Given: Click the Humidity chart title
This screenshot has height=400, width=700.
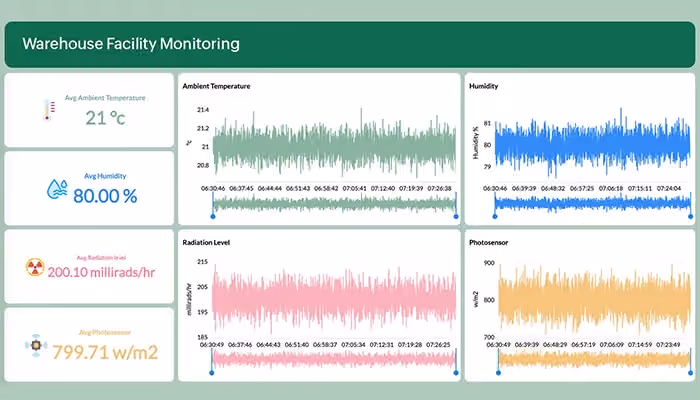Looking at the screenshot, I should 483,86.
